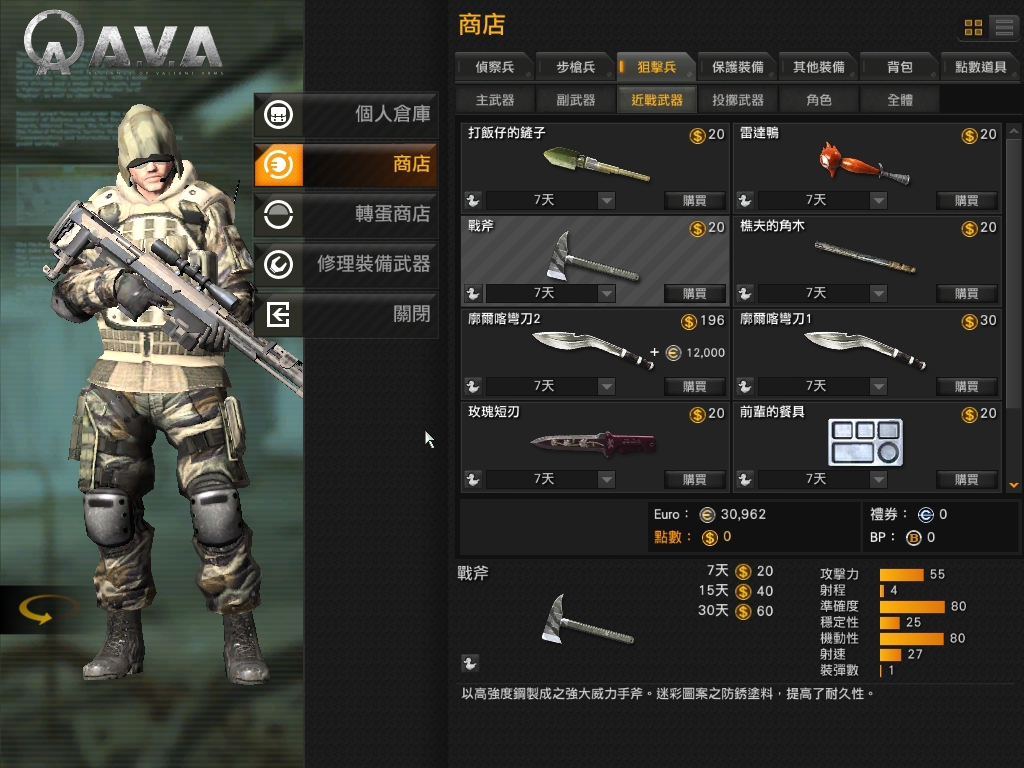1024x768 pixels.
Task: Click the grid view icon
Action: click(x=973, y=27)
